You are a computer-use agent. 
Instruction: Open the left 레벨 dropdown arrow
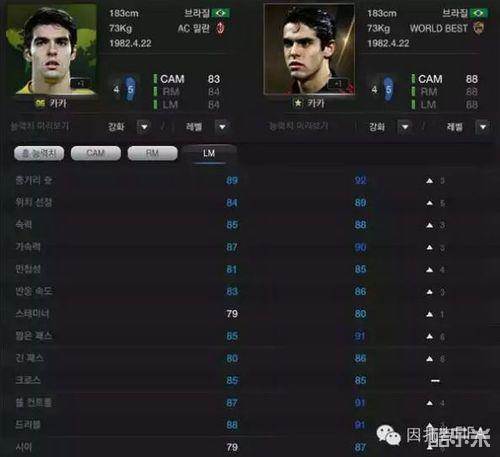pyautogui.click(x=222, y=127)
